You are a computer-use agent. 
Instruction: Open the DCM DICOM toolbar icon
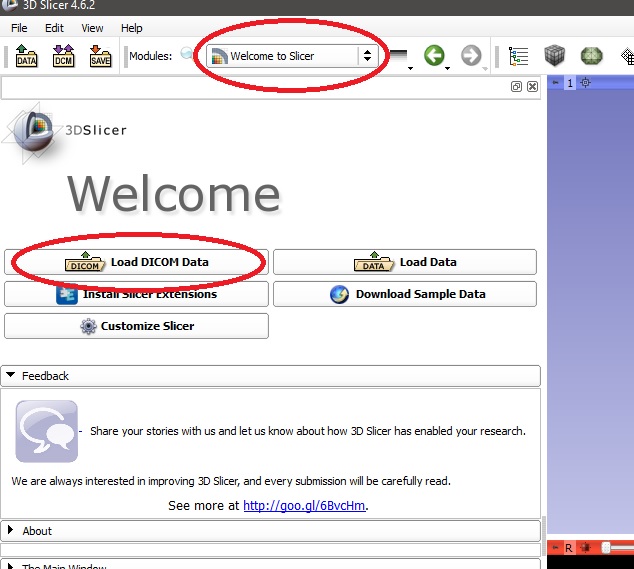point(63,56)
